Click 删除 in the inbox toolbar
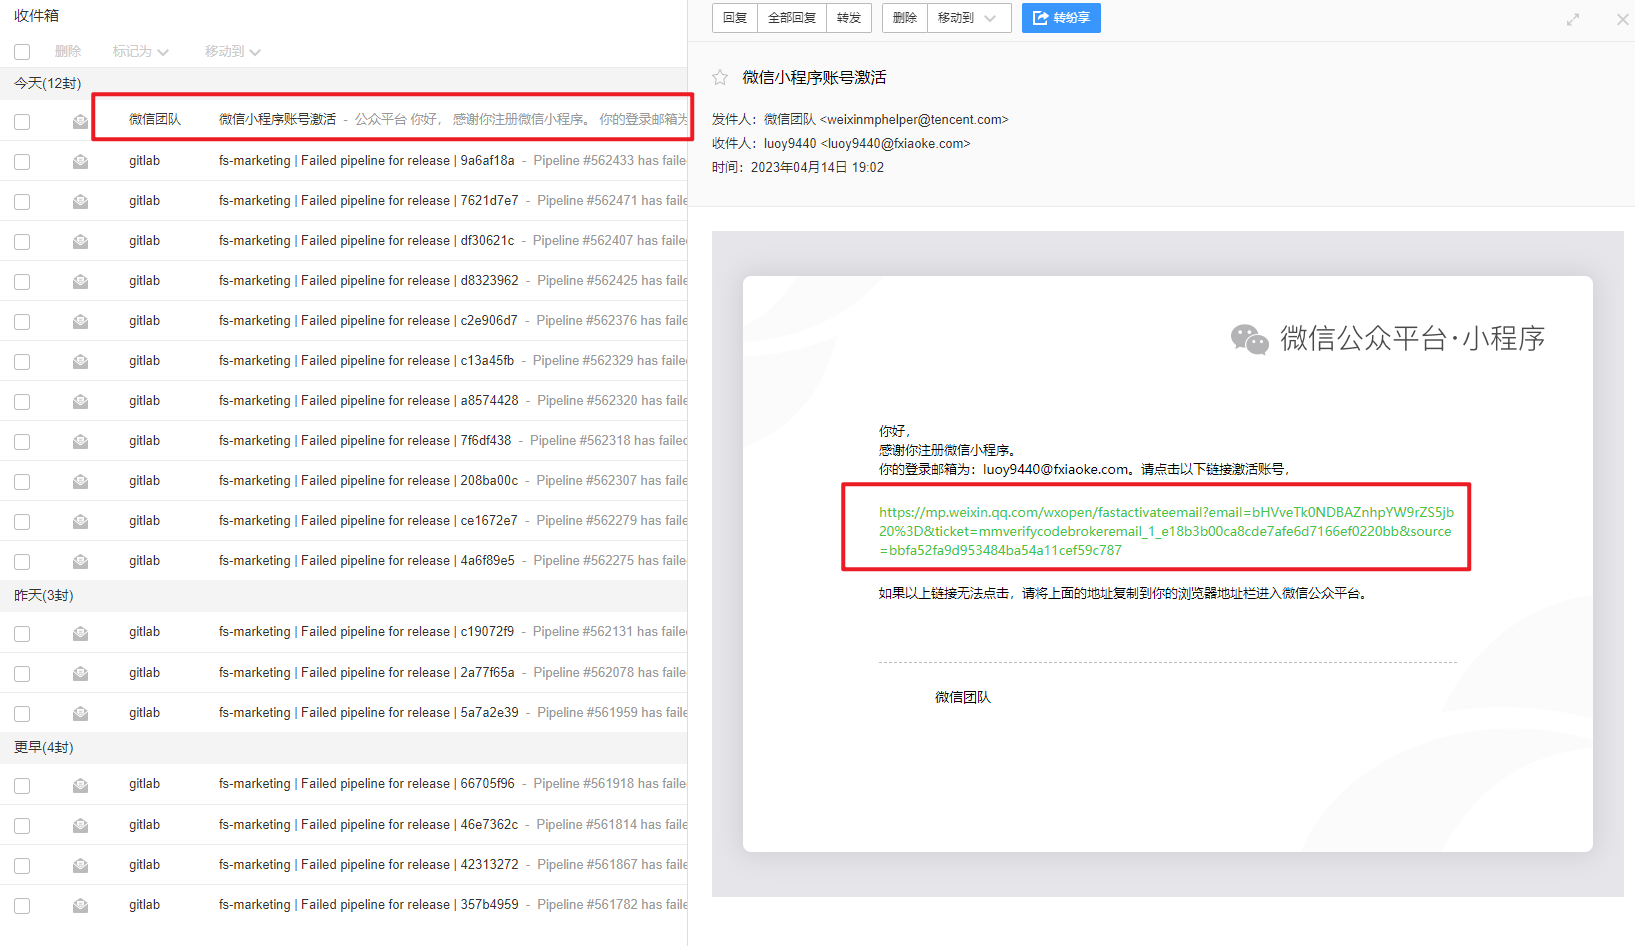 68,51
